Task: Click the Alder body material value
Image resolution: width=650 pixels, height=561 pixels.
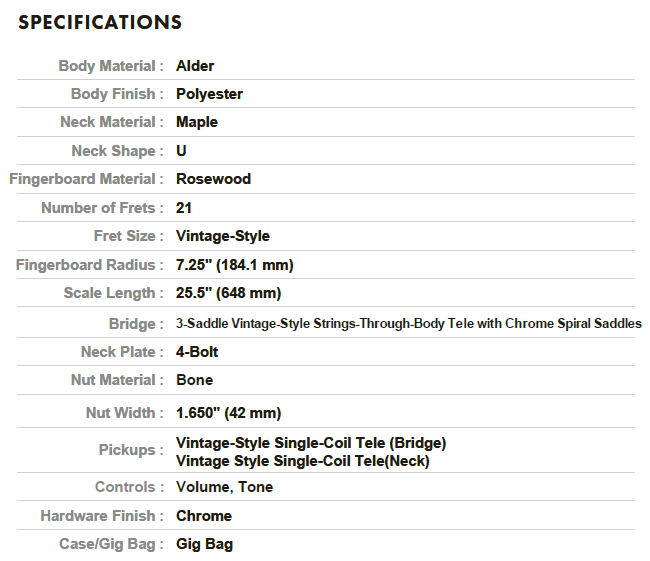Action: 195,66
